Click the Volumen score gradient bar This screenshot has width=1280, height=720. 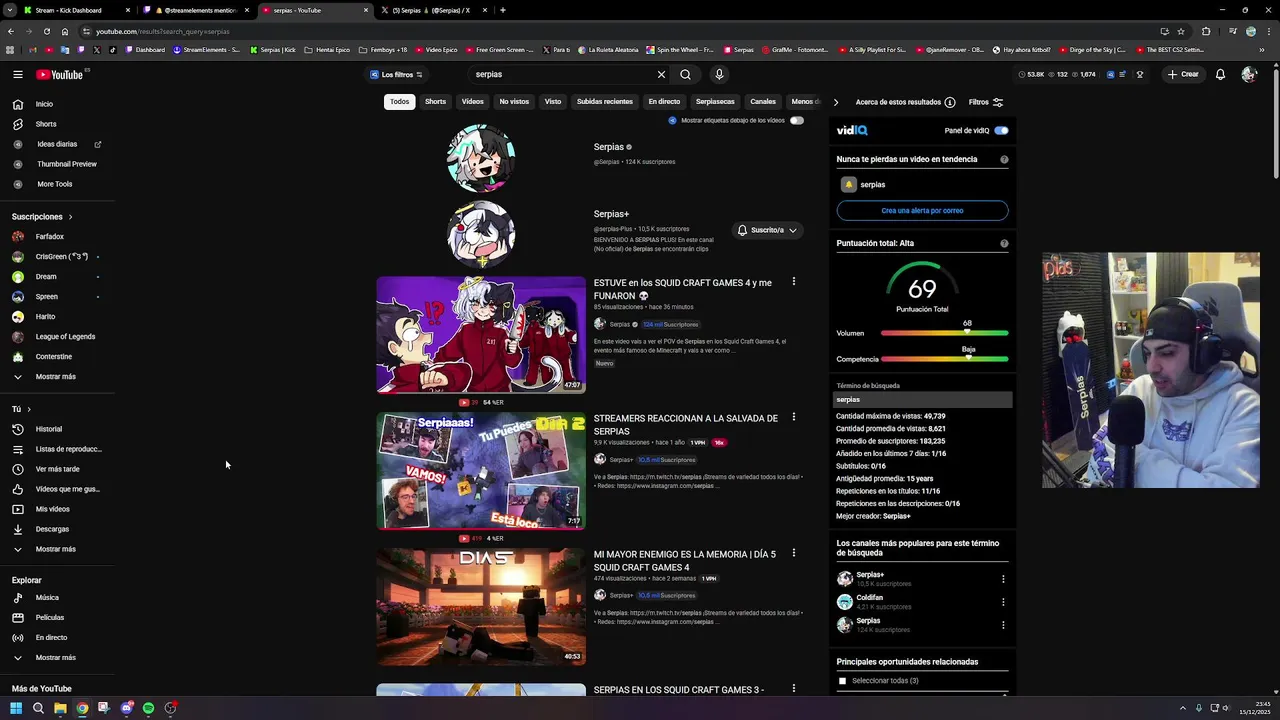click(944, 333)
